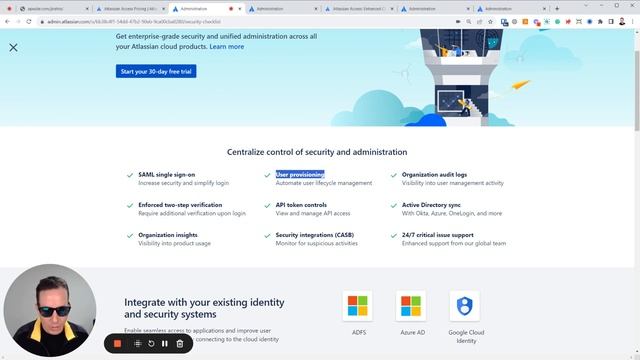Click Start your 30-day free trial
The width and height of the screenshot is (640, 360).
(156, 71)
